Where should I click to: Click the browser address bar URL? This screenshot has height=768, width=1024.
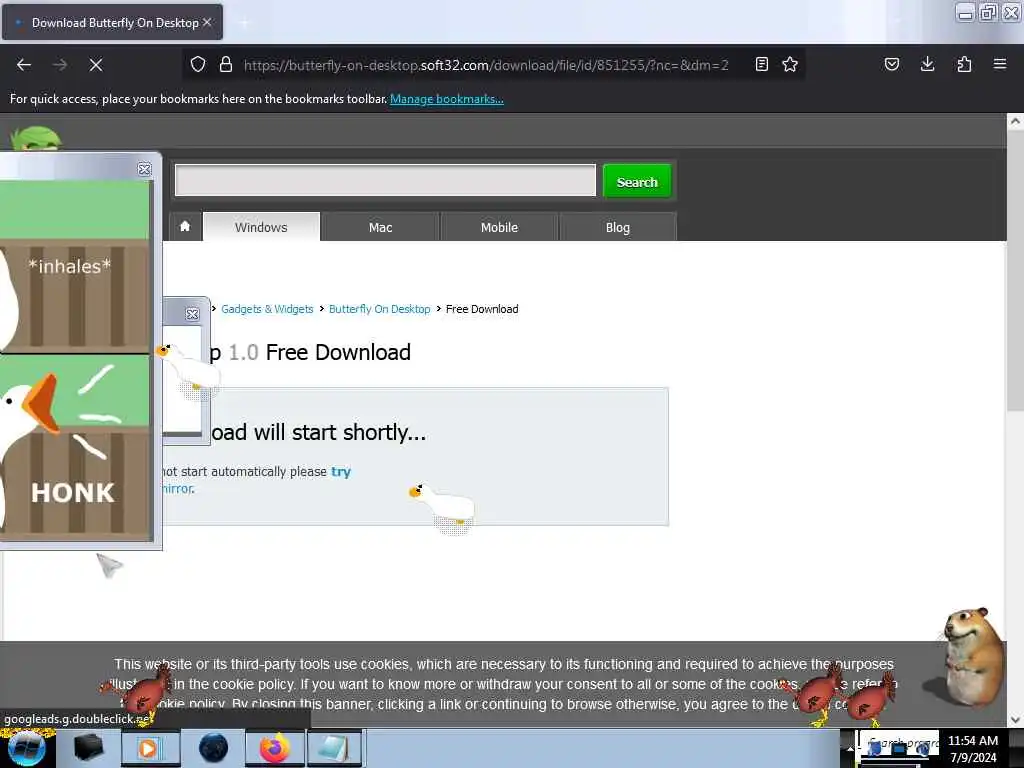pos(486,65)
